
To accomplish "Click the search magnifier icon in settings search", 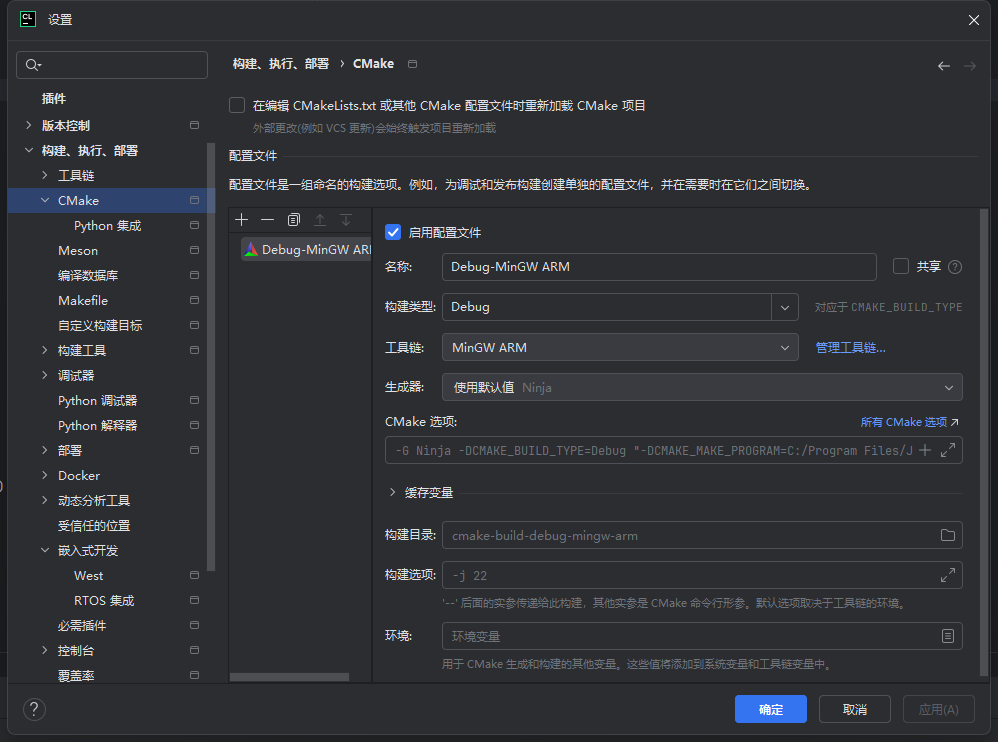I will (x=32, y=65).
